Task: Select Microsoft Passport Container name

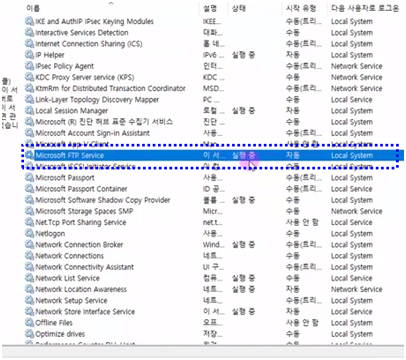Action: pos(81,189)
